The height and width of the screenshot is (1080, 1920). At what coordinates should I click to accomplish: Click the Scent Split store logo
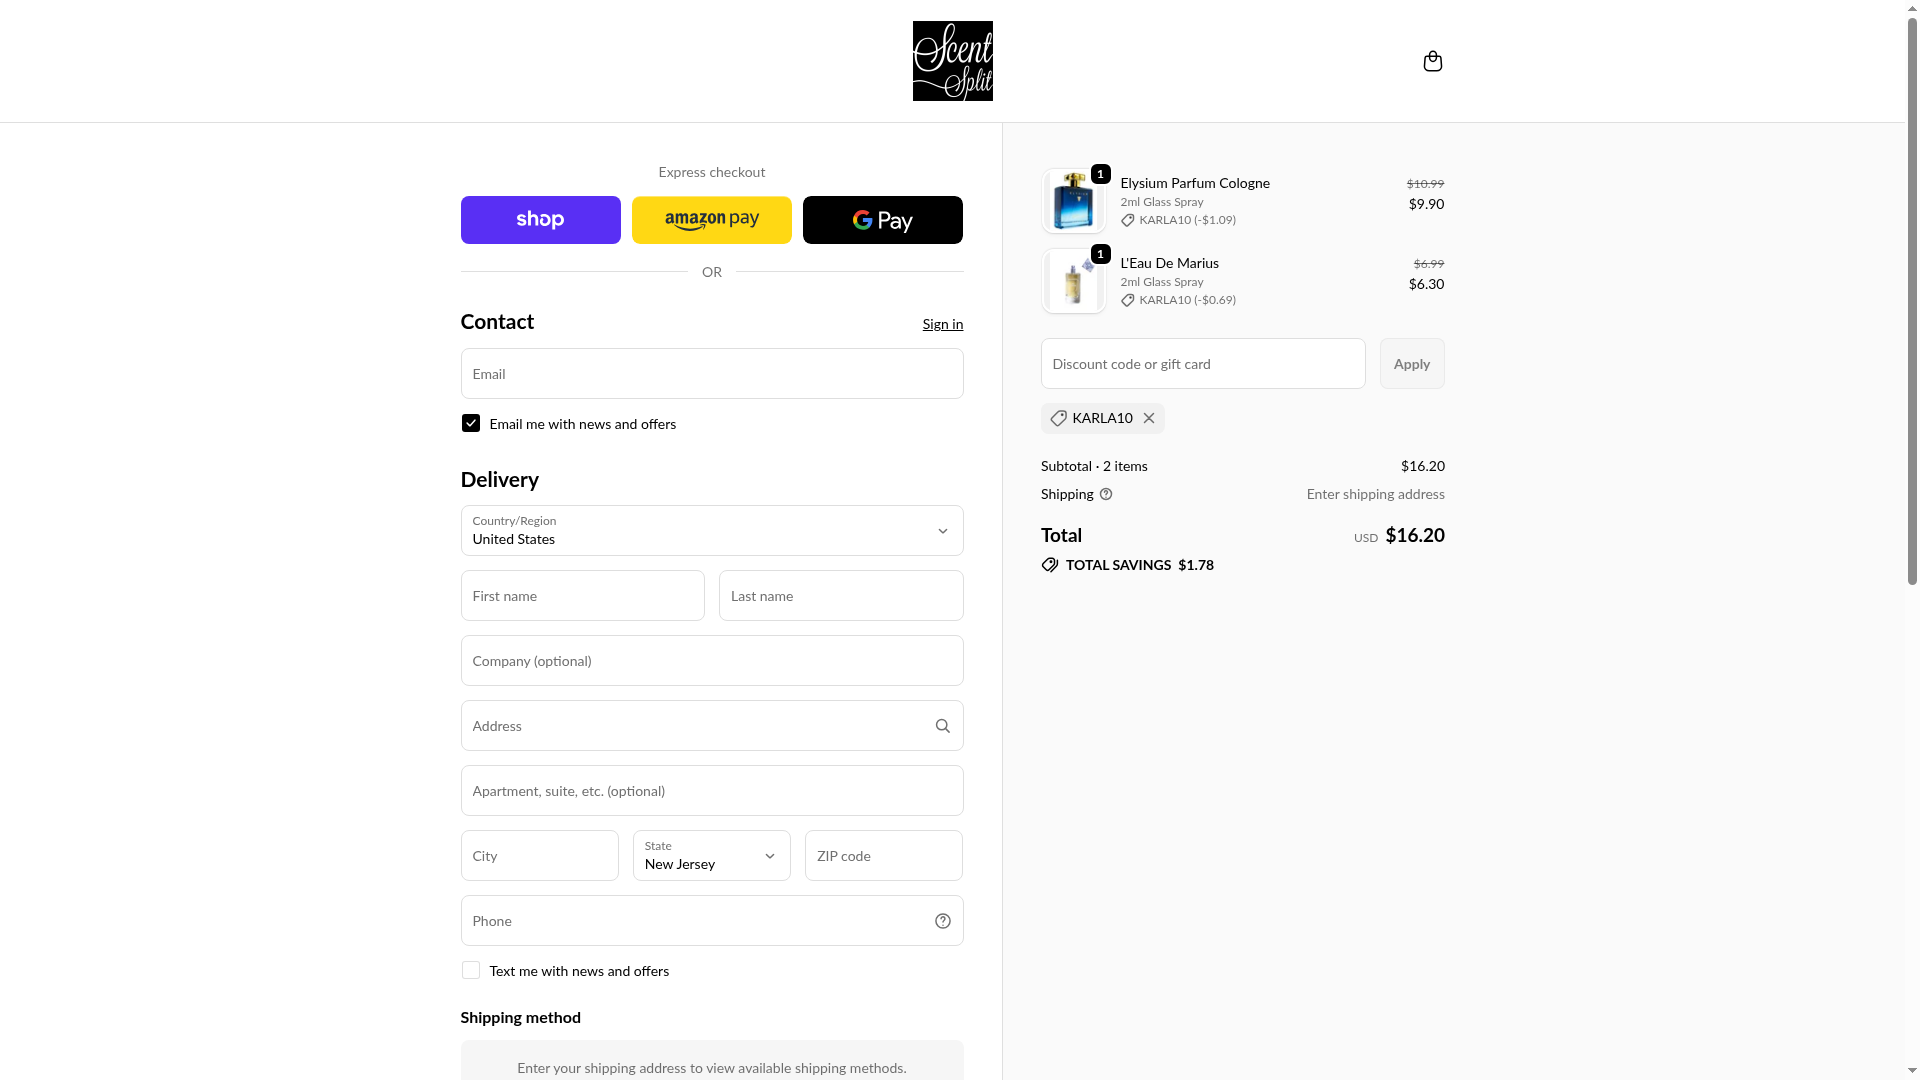(952, 61)
